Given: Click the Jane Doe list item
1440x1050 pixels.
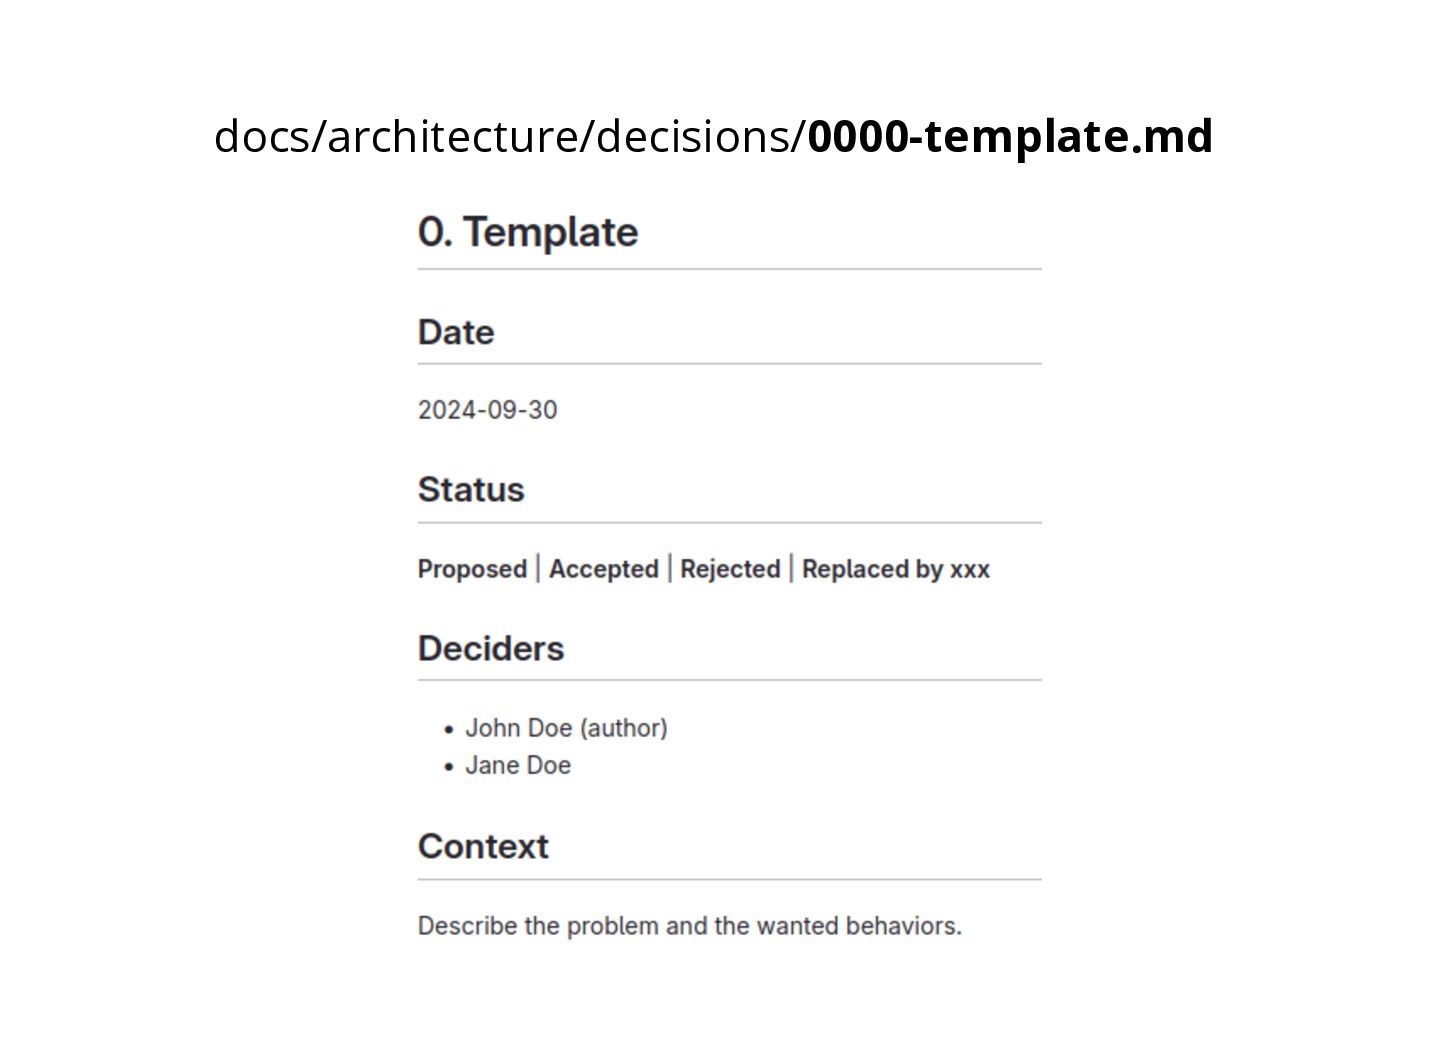Looking at the screenshot, I should pyautogui.click(x=518, y=766).
